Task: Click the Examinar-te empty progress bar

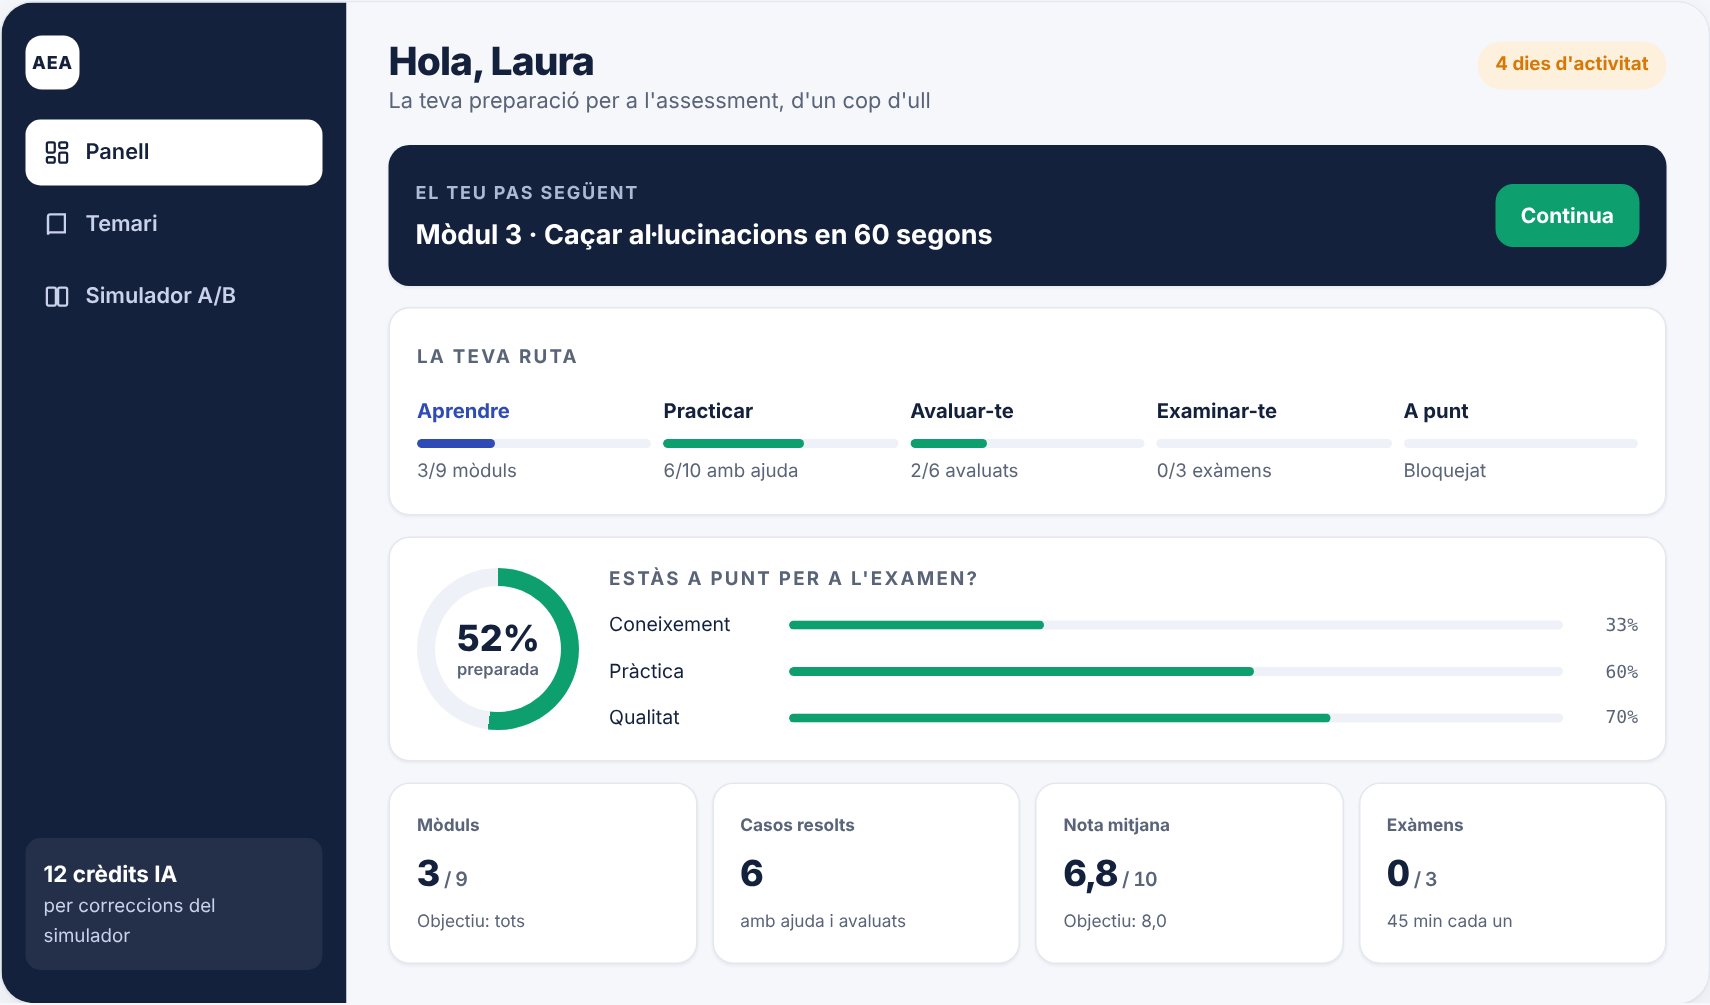Action: tap(1274, 443)
